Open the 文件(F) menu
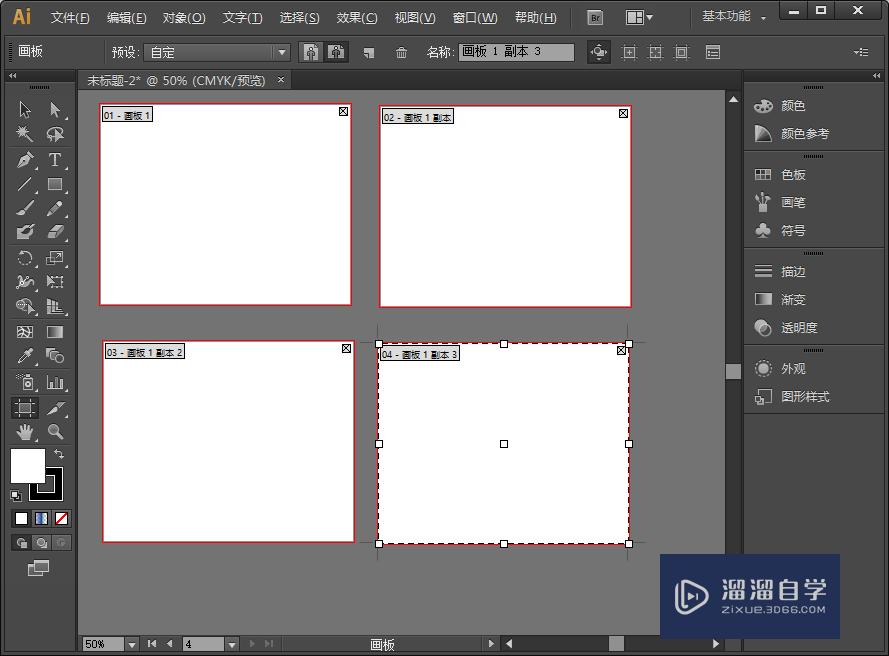889x656 pixels. (x=70, y=18)
